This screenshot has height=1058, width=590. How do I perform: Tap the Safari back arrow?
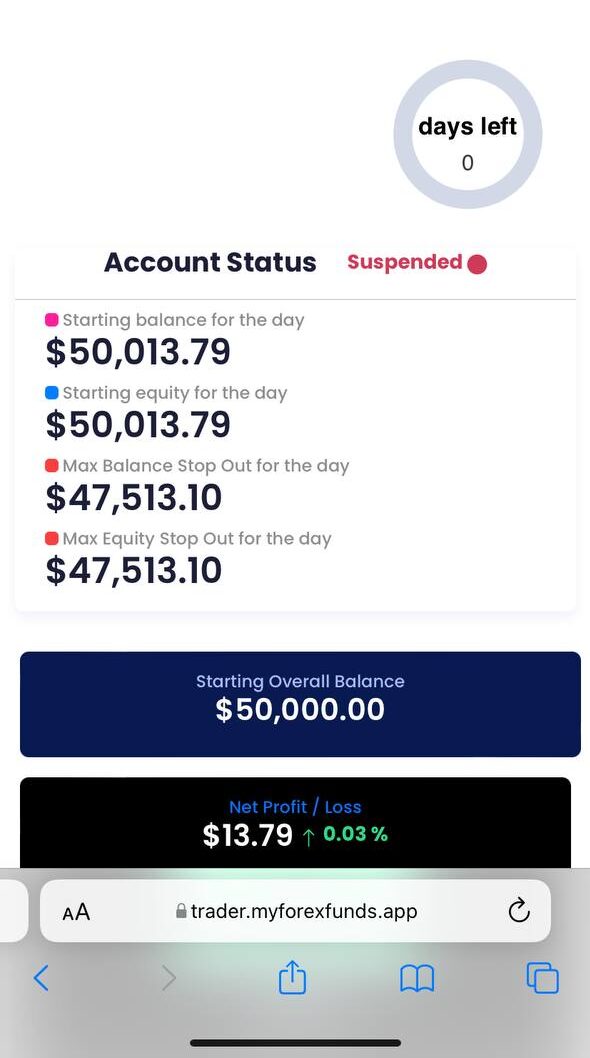[41, 977]
